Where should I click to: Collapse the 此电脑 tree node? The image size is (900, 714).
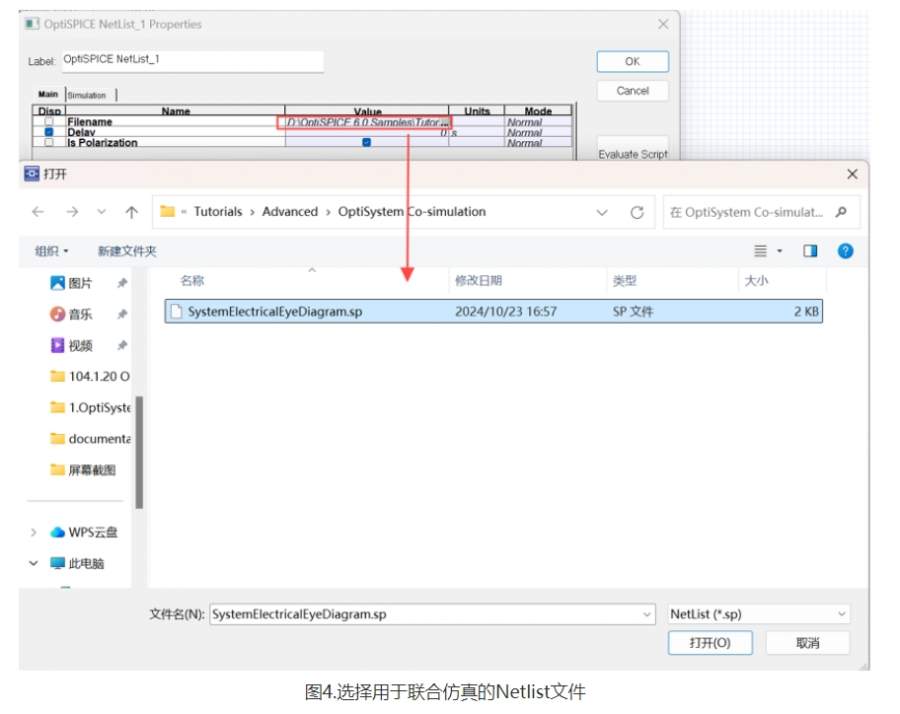tap(33, 564)
